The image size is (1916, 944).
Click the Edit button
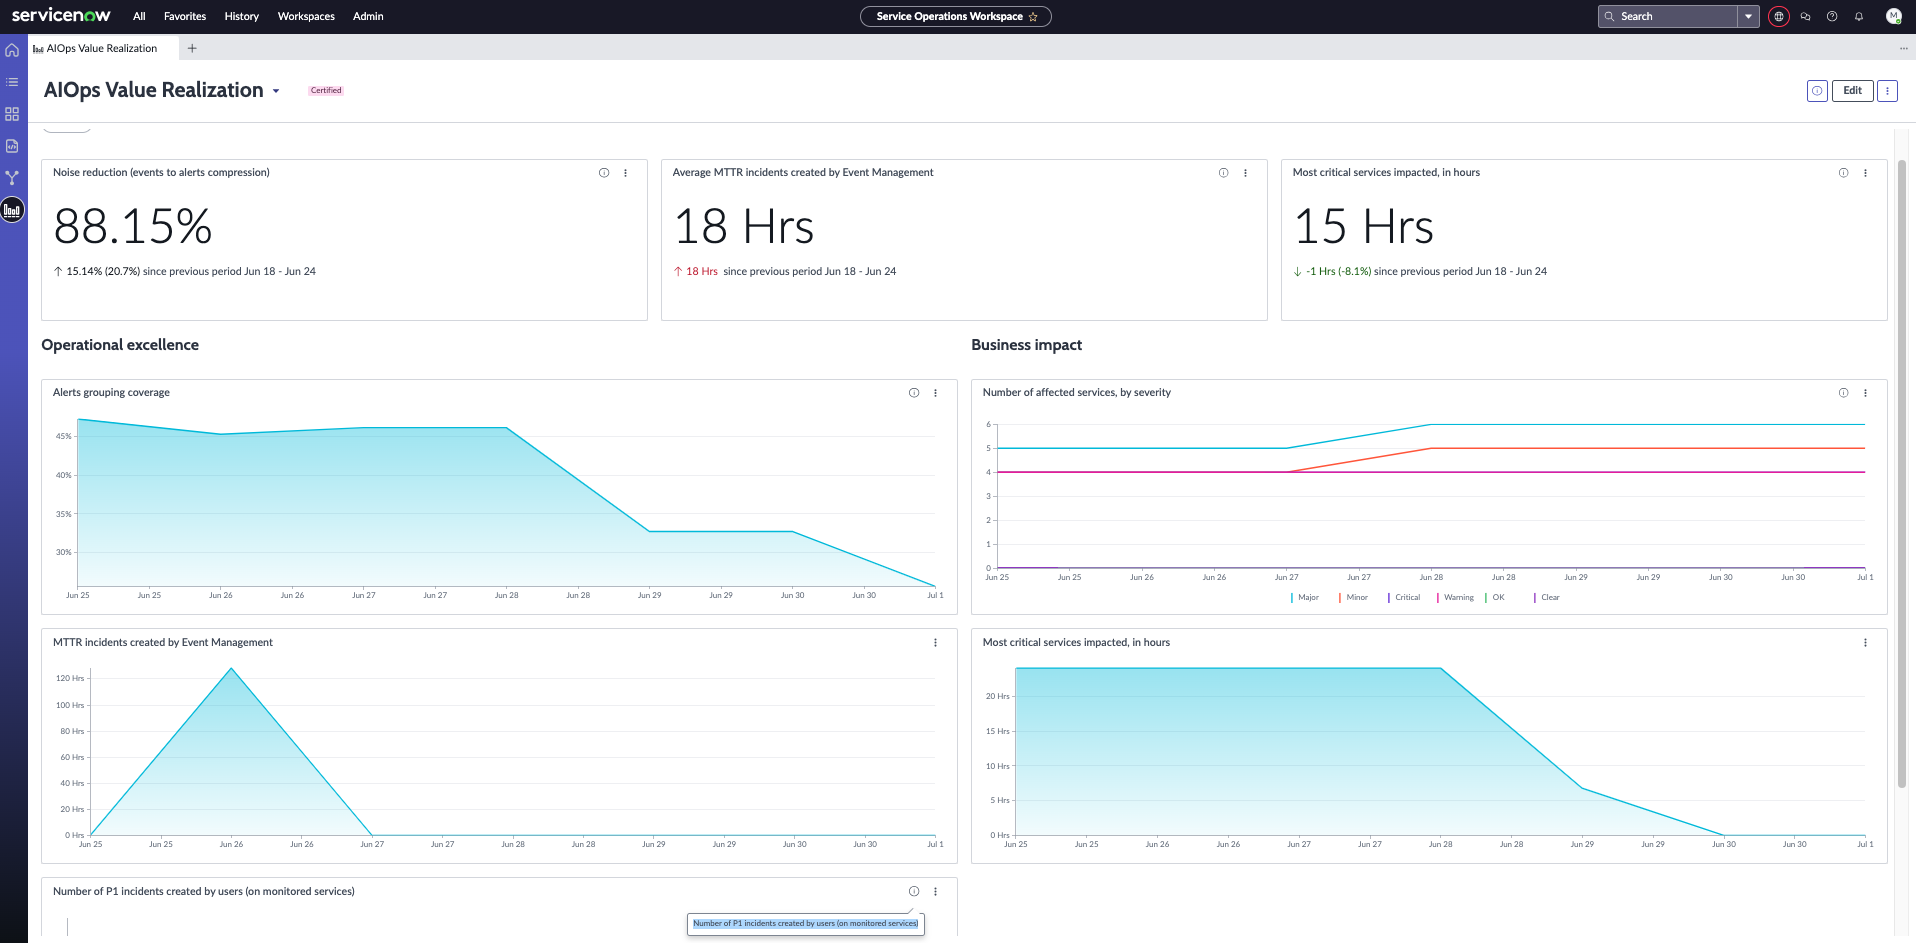[1853, 90]
